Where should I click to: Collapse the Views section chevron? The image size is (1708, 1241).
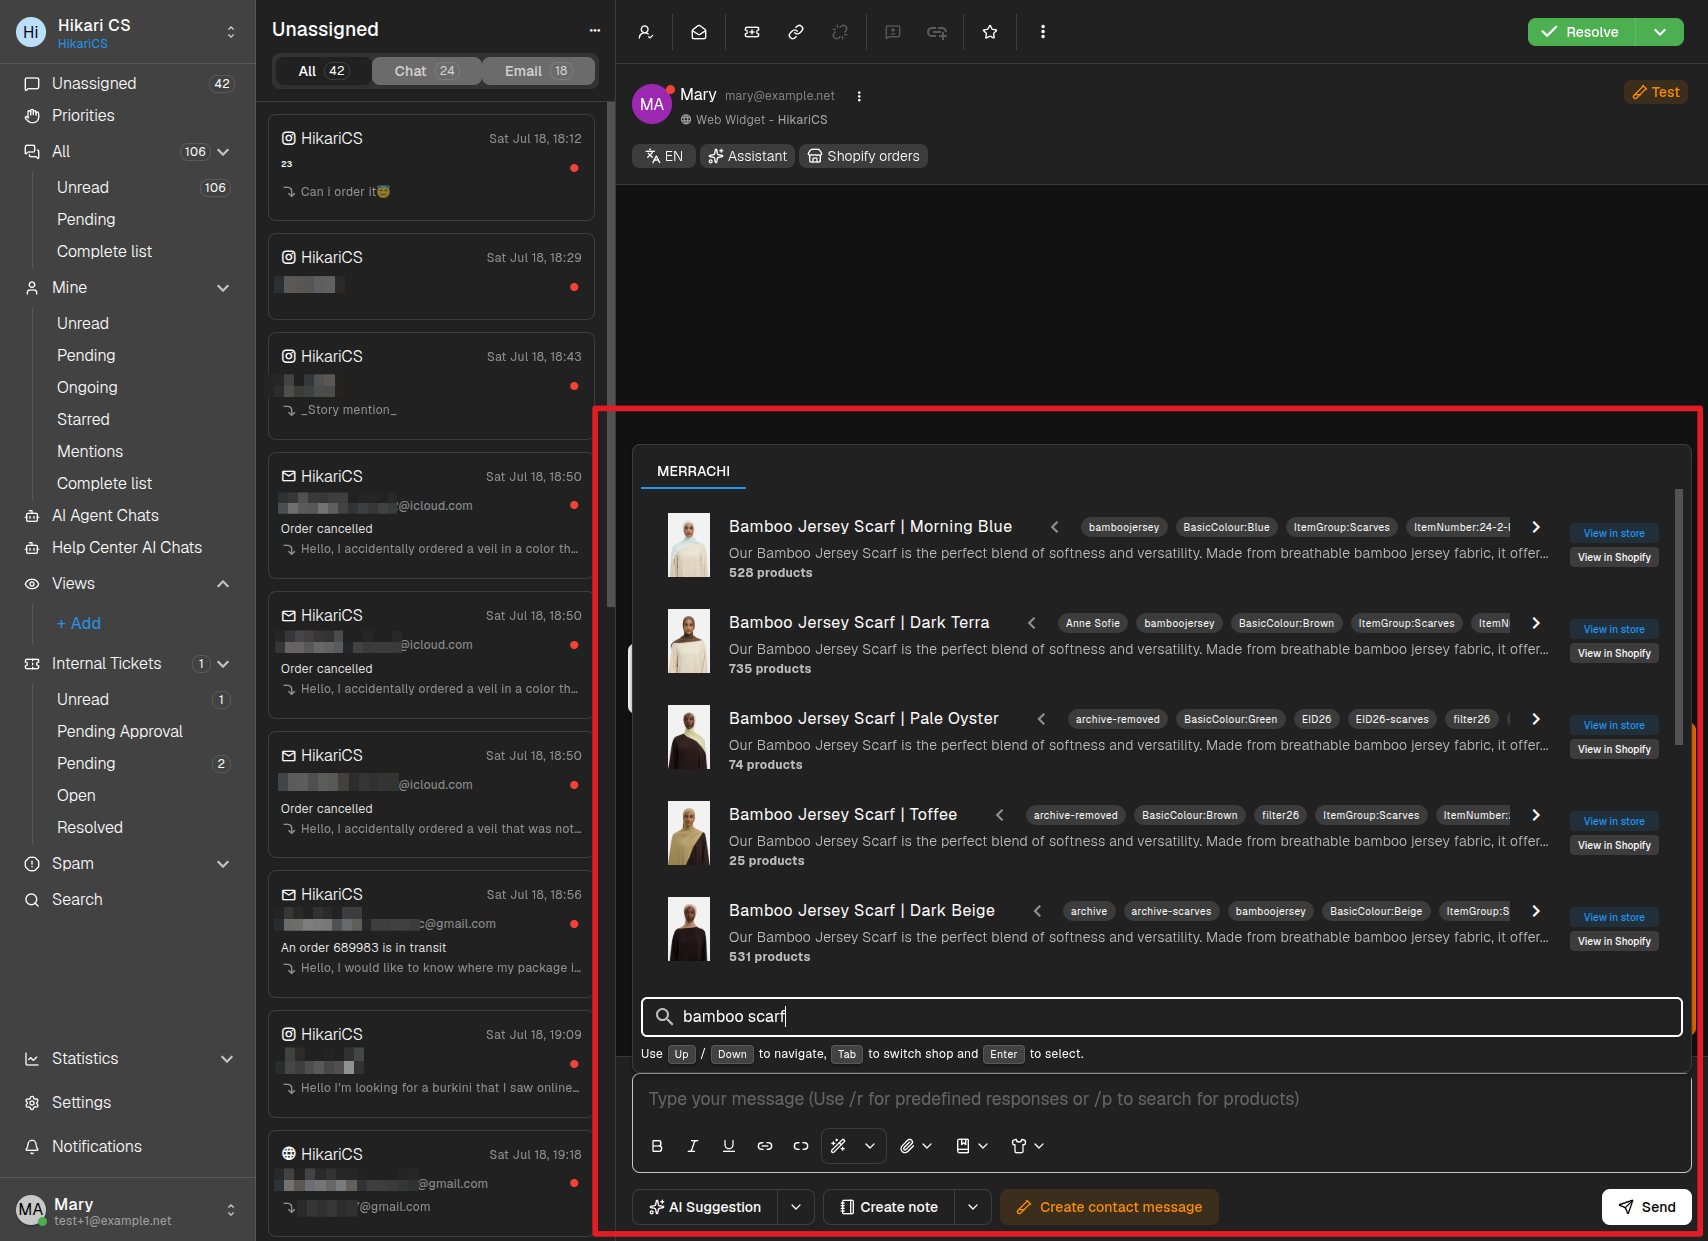click(x=223, y=584)
